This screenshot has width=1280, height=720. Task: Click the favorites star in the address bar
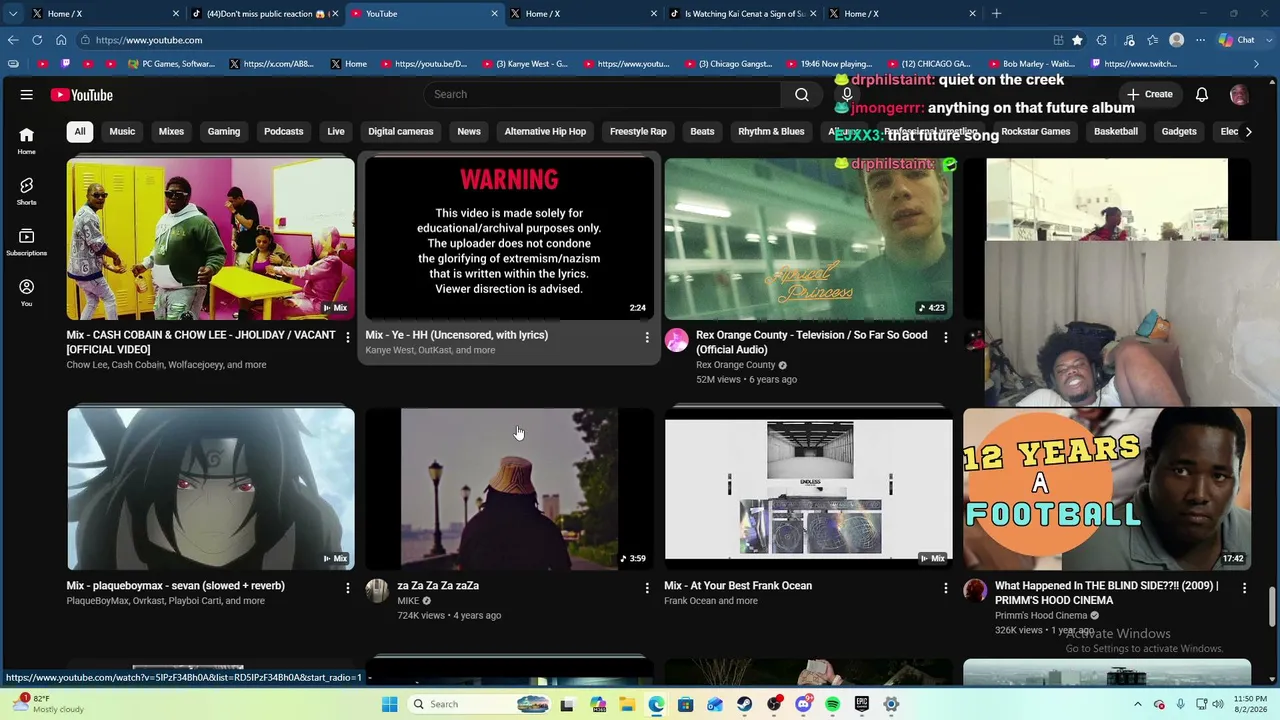(x=1077, y=40)
